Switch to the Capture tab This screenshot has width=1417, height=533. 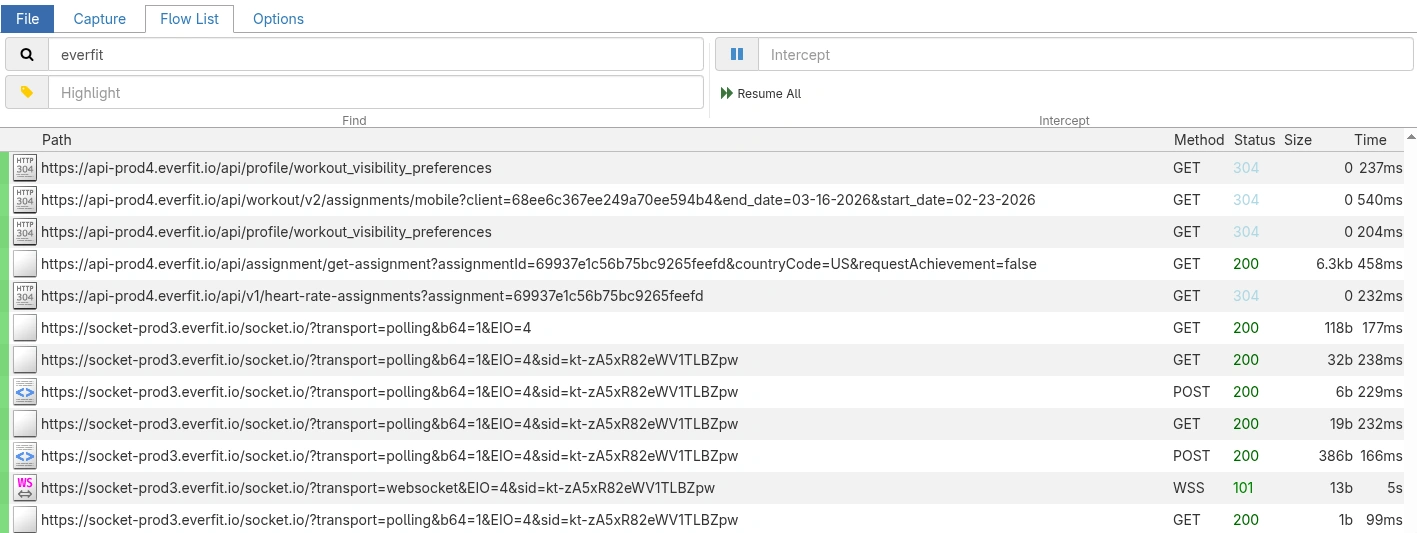click(x=100, y=19)
